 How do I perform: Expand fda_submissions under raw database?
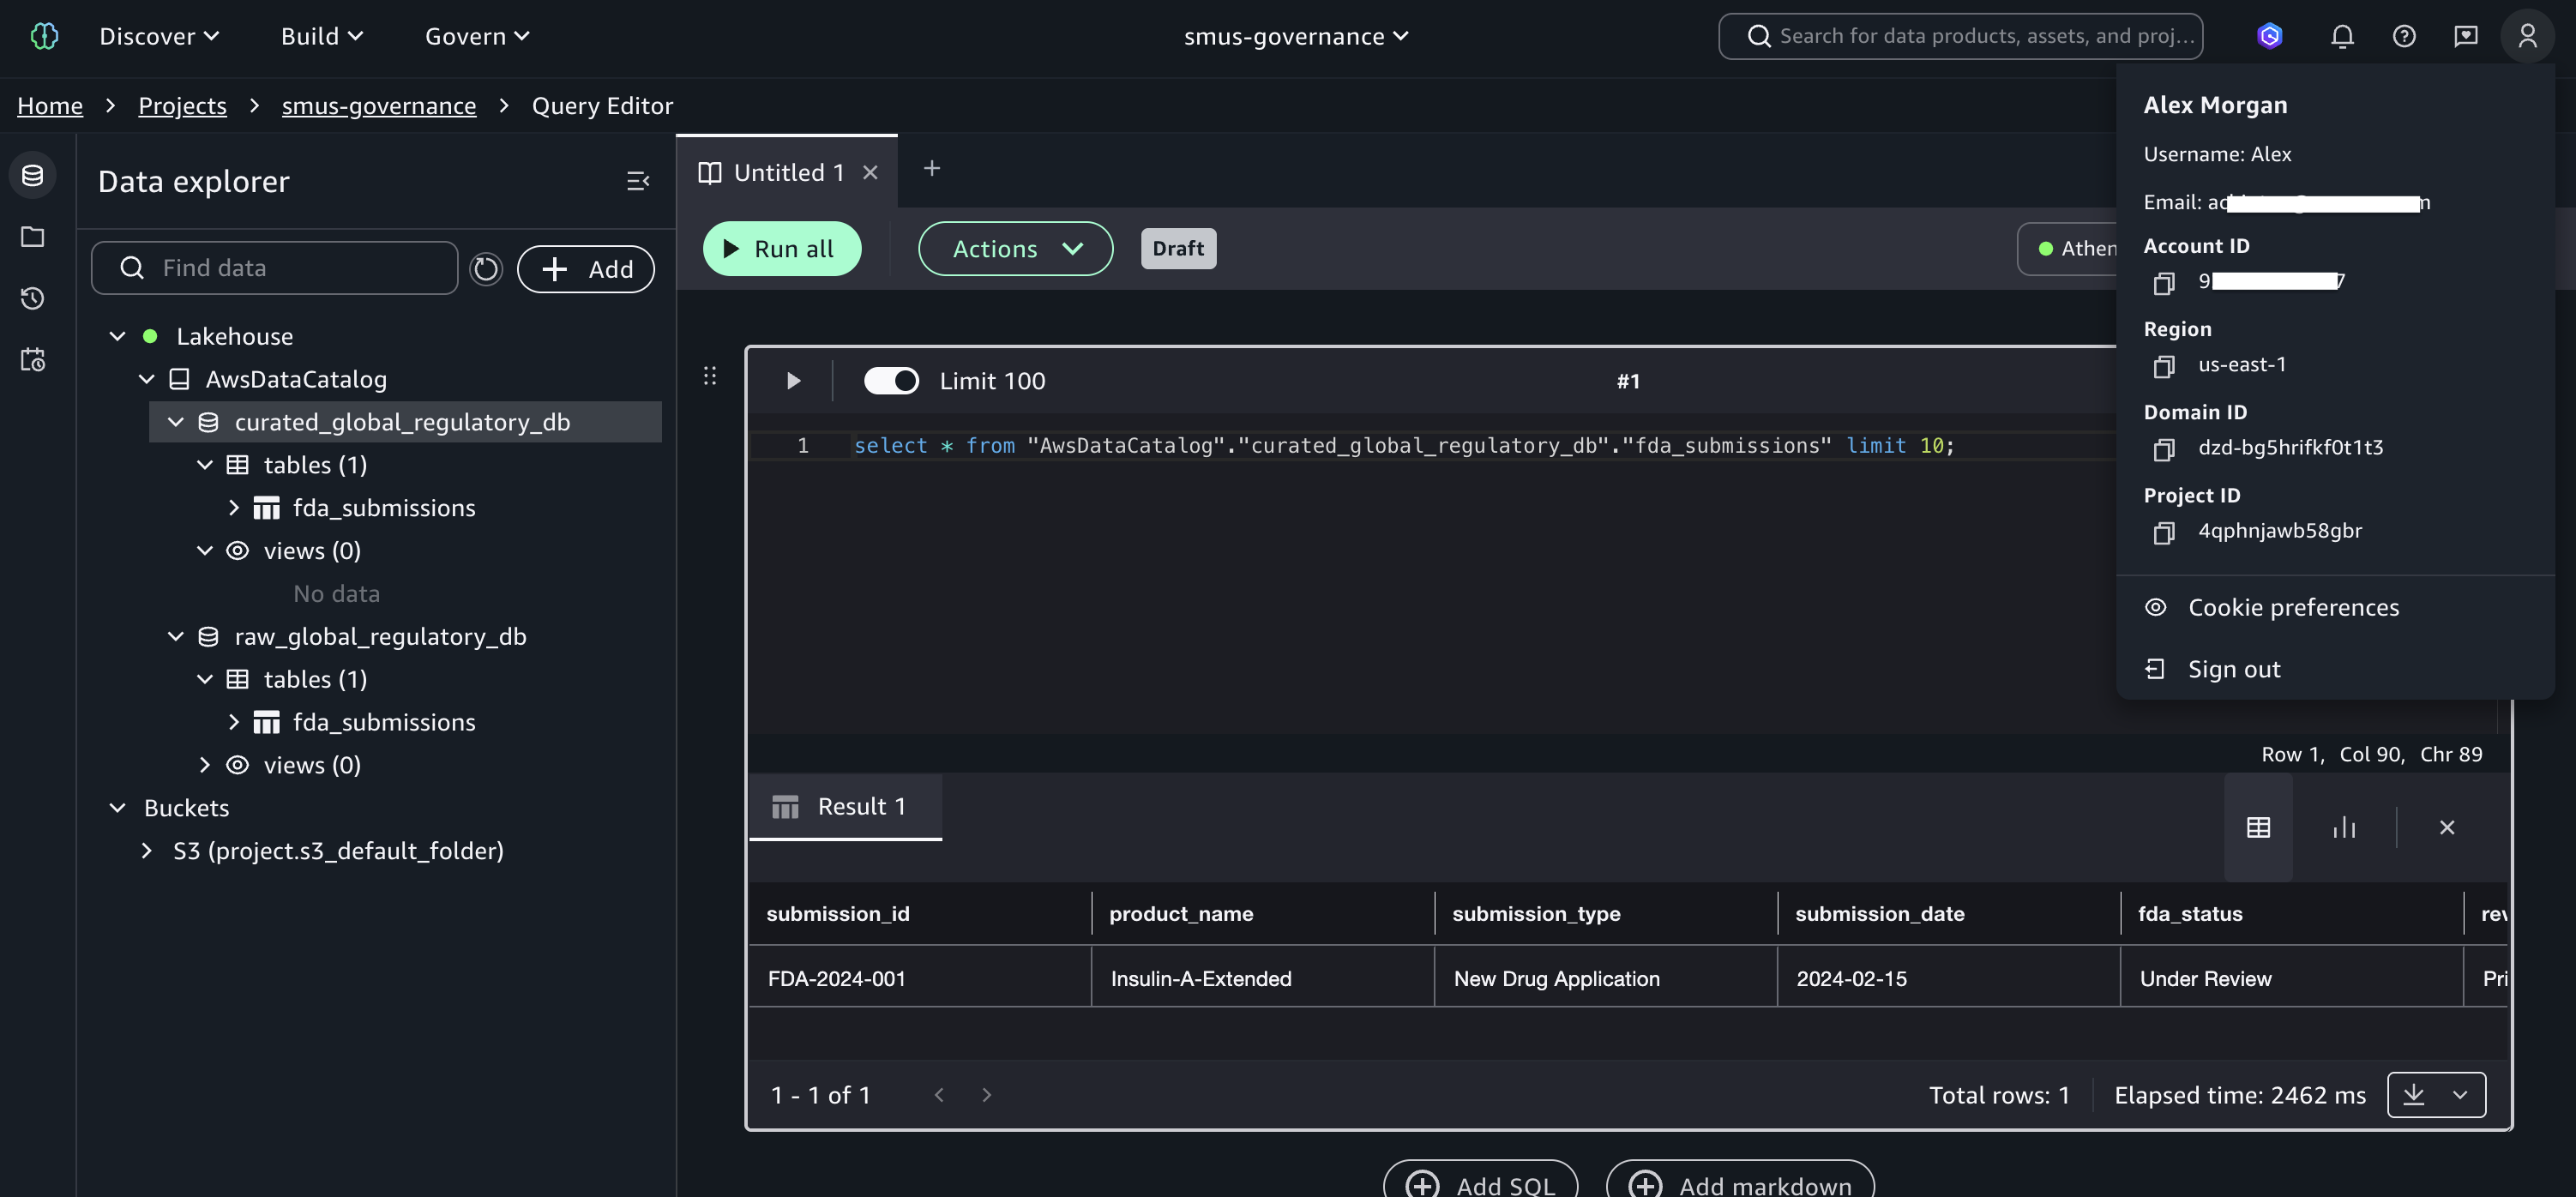[x=233, y=722]
